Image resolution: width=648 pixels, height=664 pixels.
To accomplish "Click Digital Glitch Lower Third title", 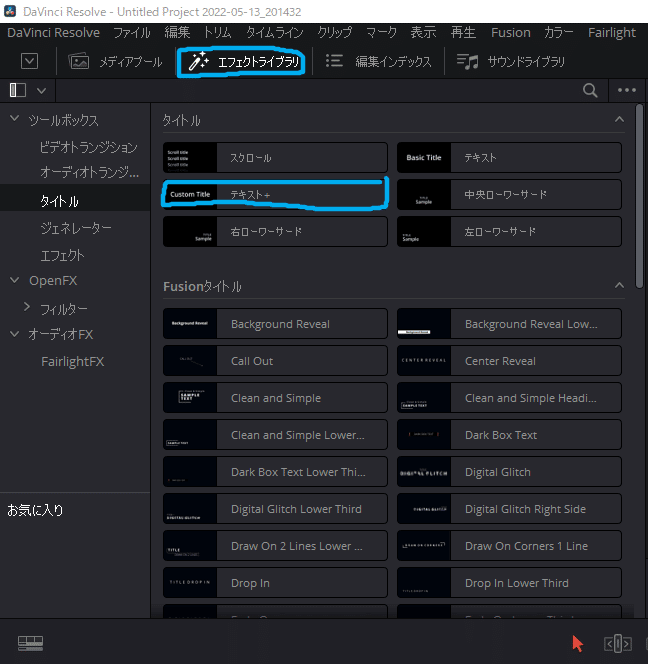I will (x=275, y=509).
